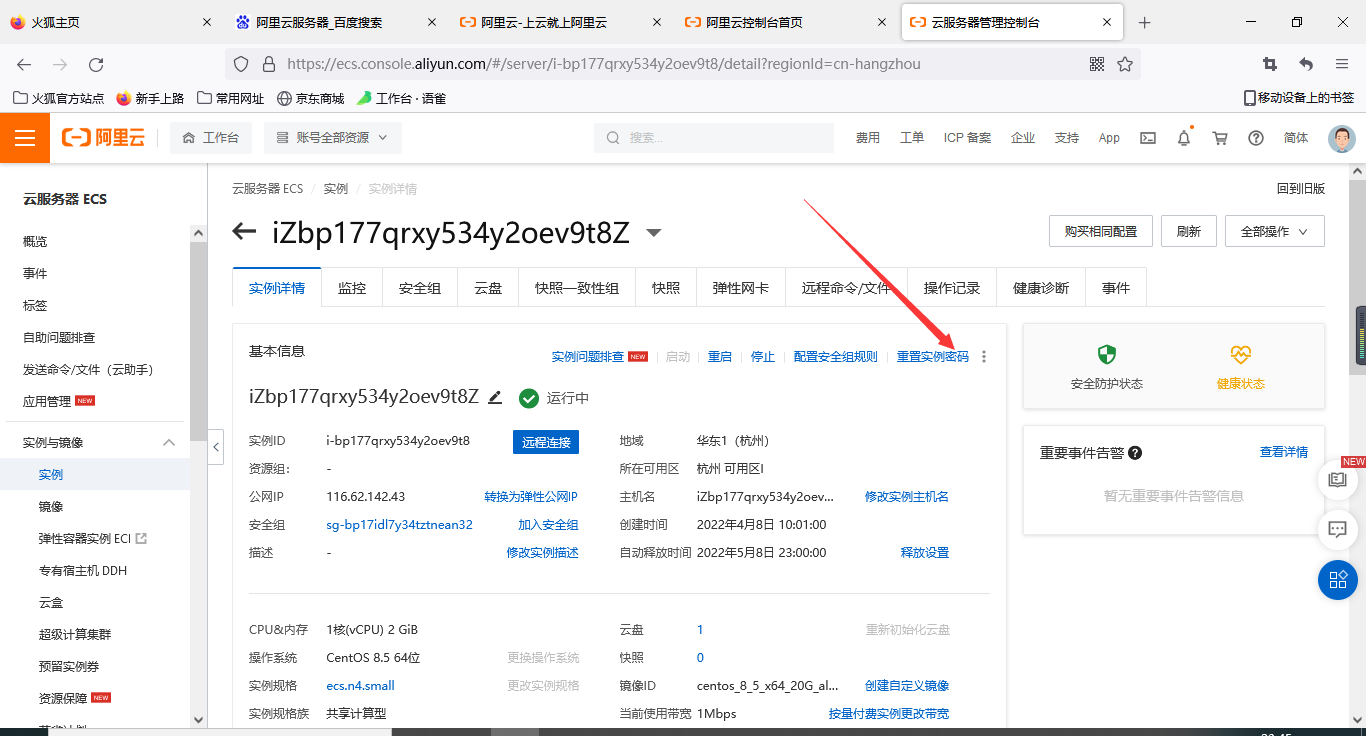Collapse the 实例与镜像 sidebar section
Image resolution: width=1366 pixels, height=736 pixels.
point(169,442)
